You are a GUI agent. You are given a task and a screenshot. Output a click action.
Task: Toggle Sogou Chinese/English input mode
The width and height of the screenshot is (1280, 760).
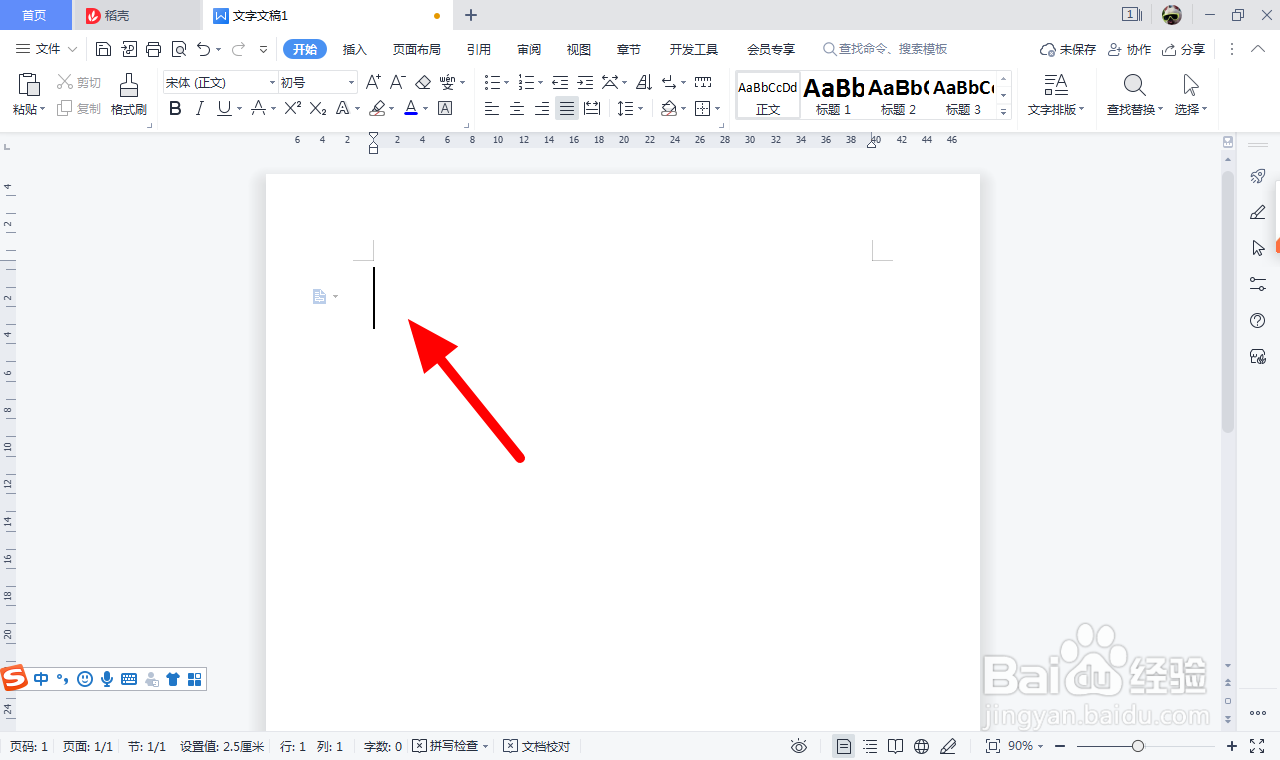[41, 679]
